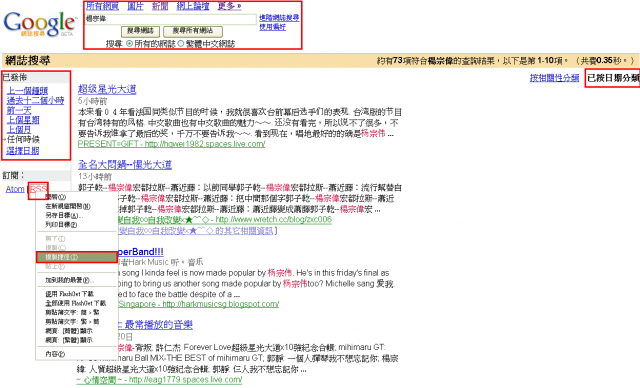Viewport: 640px width, 388px height.
Task: Open the eag1779.spaces.live.com link
Action: (x=159, y=380)
